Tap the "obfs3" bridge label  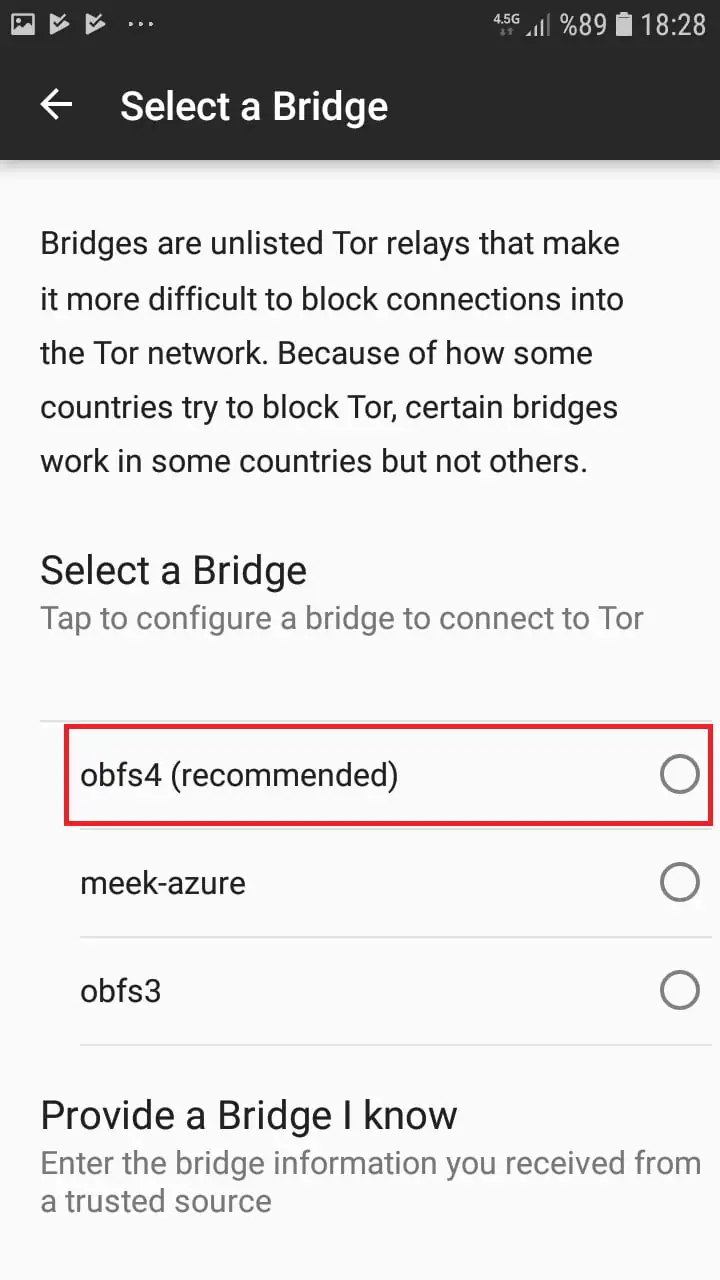click(121, 991)
